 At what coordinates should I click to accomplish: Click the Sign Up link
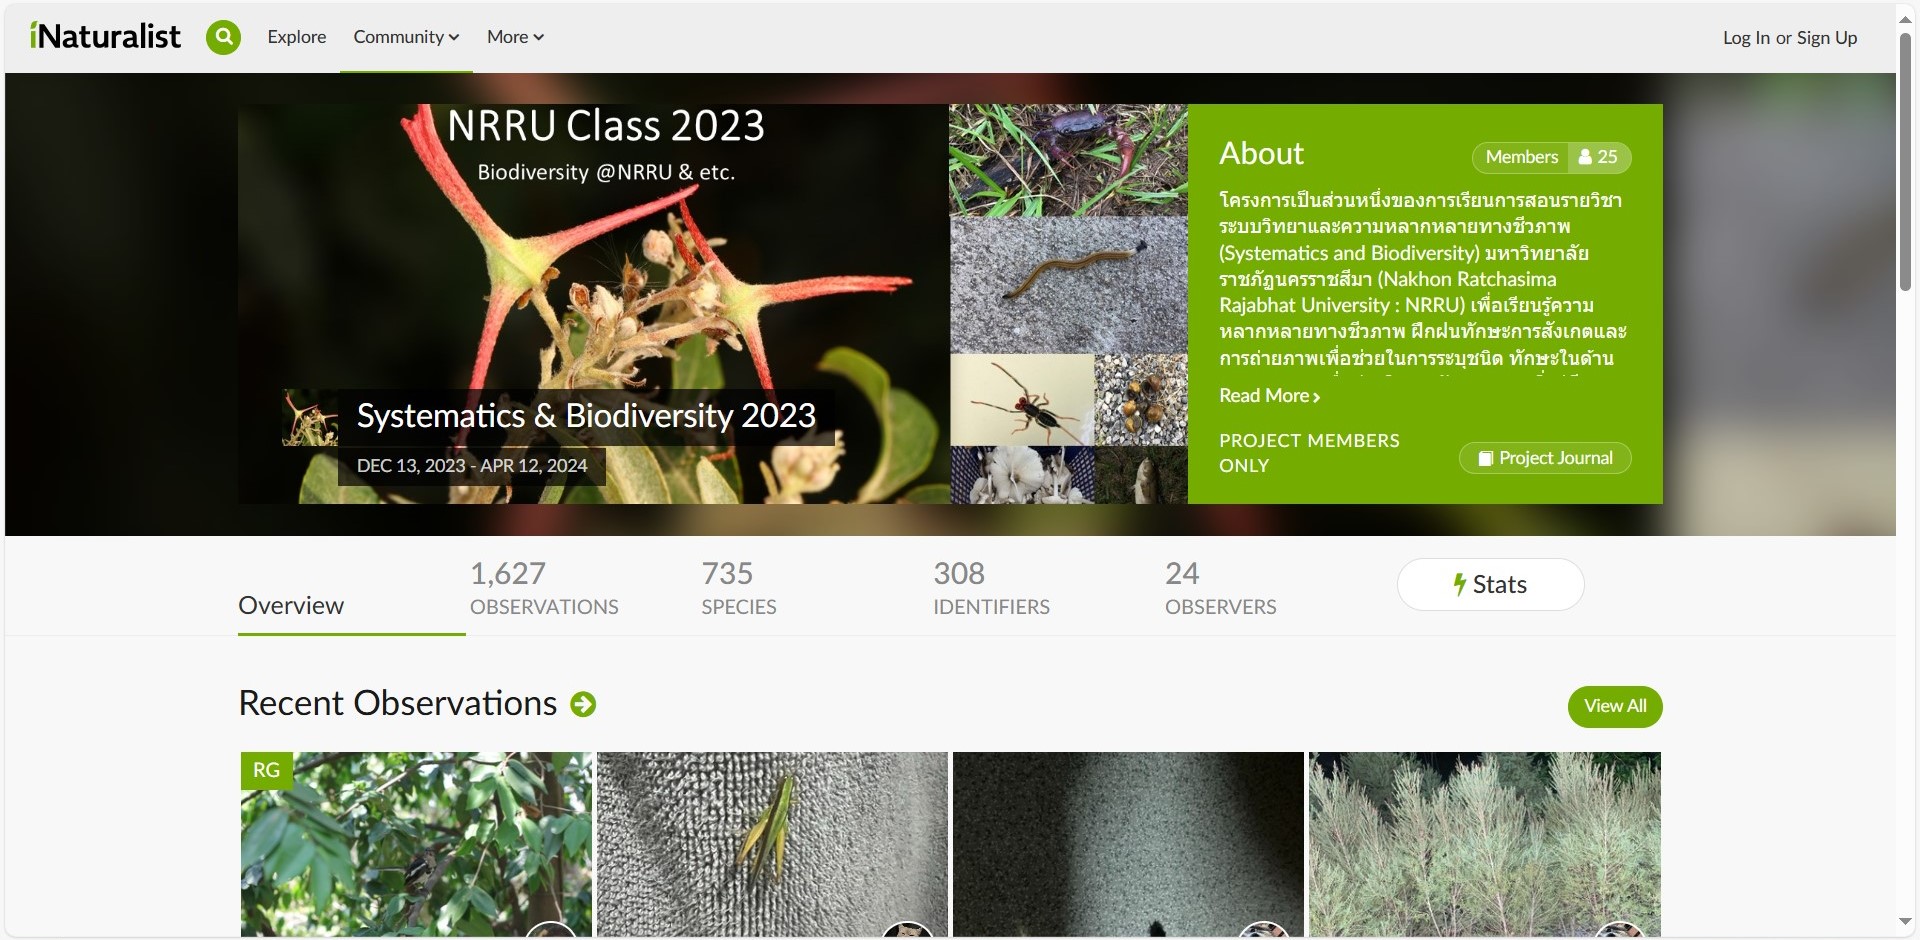1827,38
